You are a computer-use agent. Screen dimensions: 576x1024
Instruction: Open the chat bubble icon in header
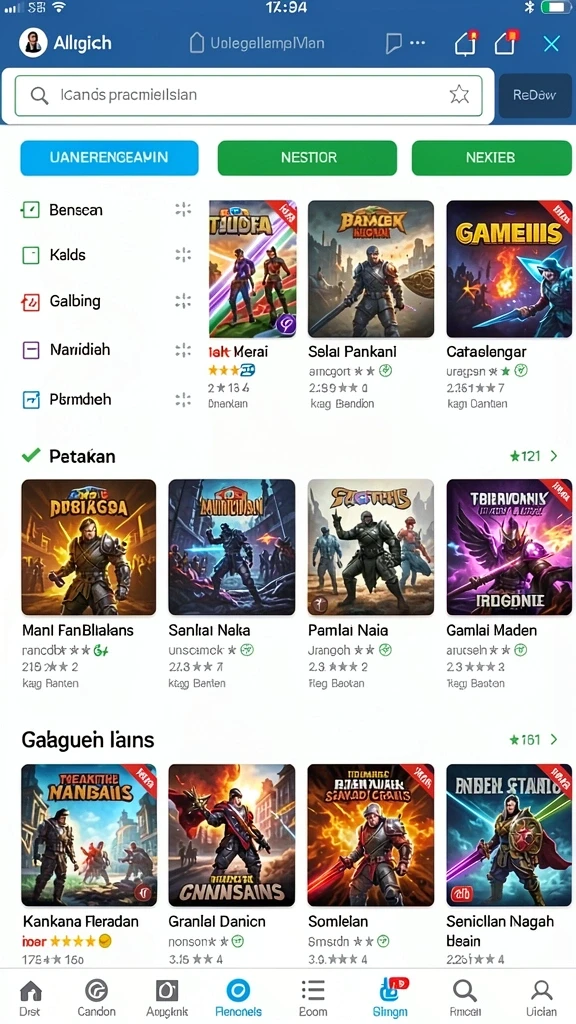[x=394, y=44]
